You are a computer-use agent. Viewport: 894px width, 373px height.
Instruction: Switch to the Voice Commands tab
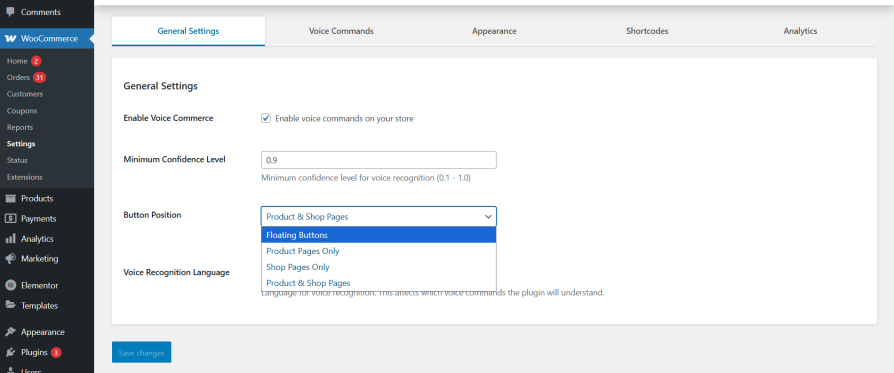(x=341, y=31)
